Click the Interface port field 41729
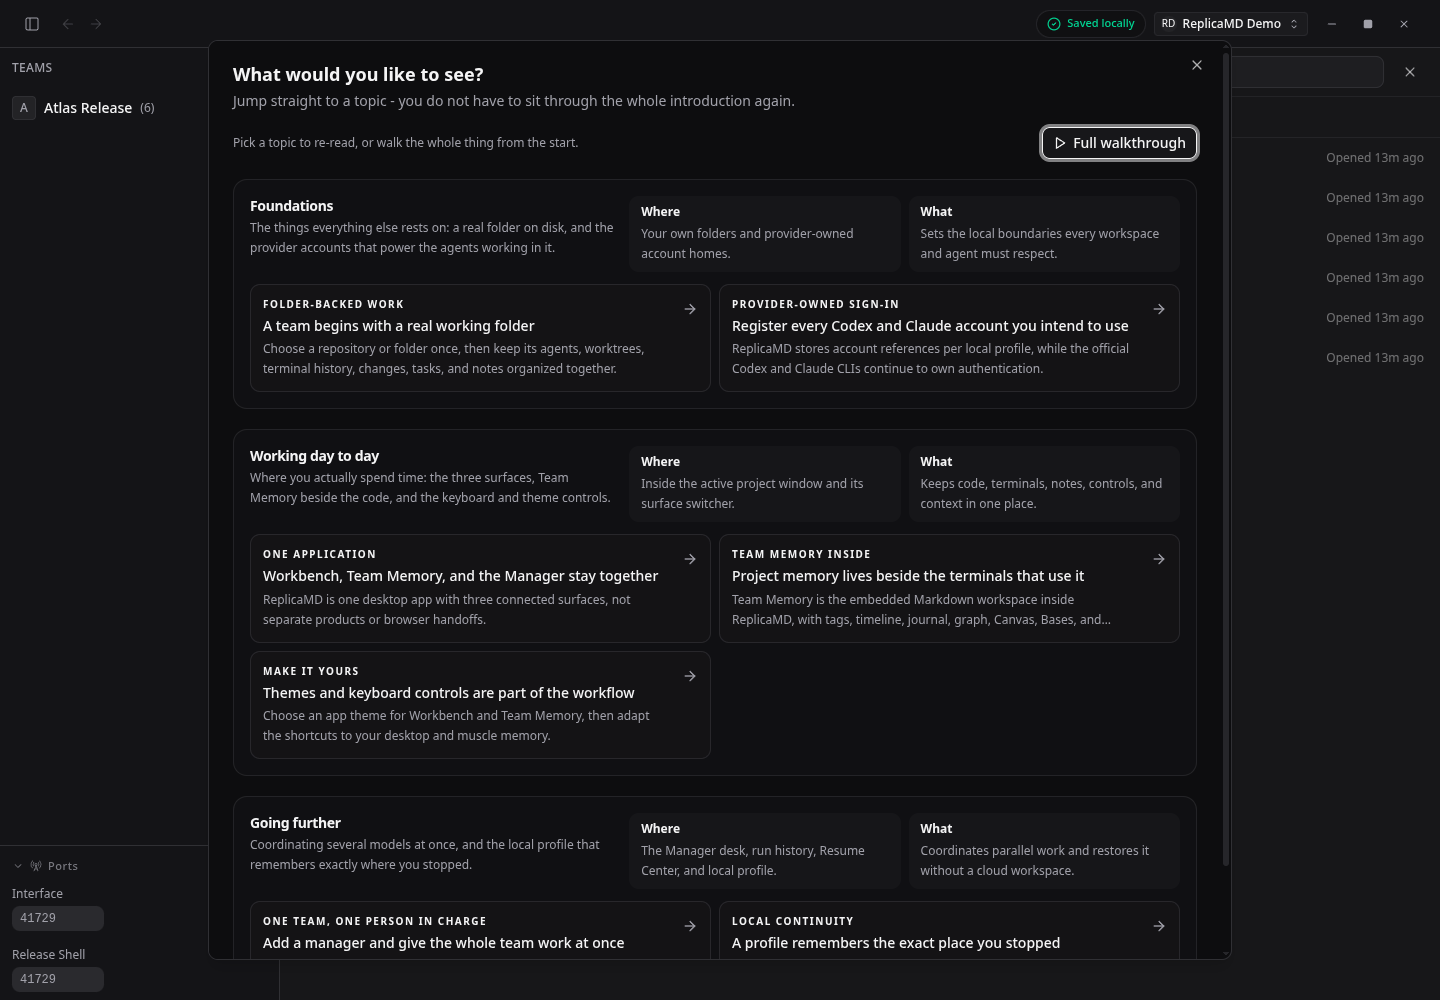The image size is (1440, 1000). click(58, 918)
